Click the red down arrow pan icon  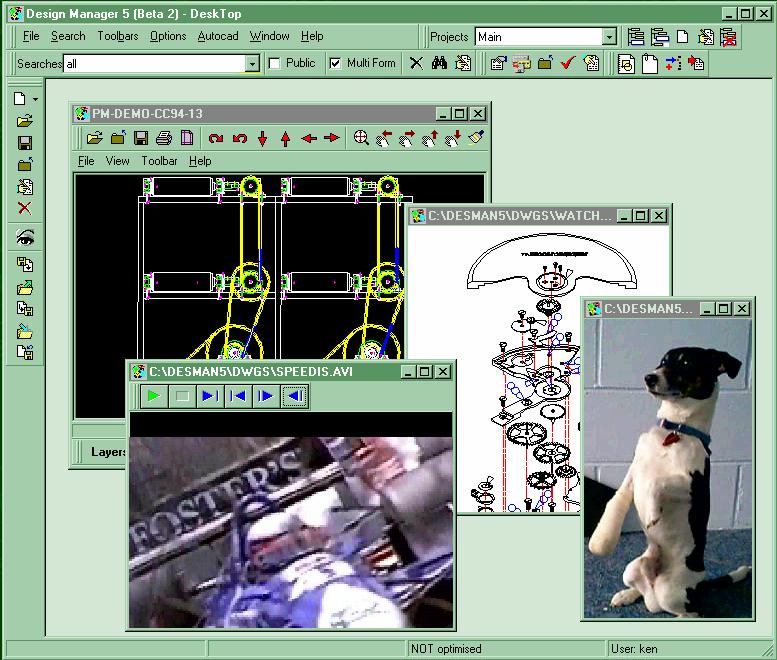[x=263, y=138]
